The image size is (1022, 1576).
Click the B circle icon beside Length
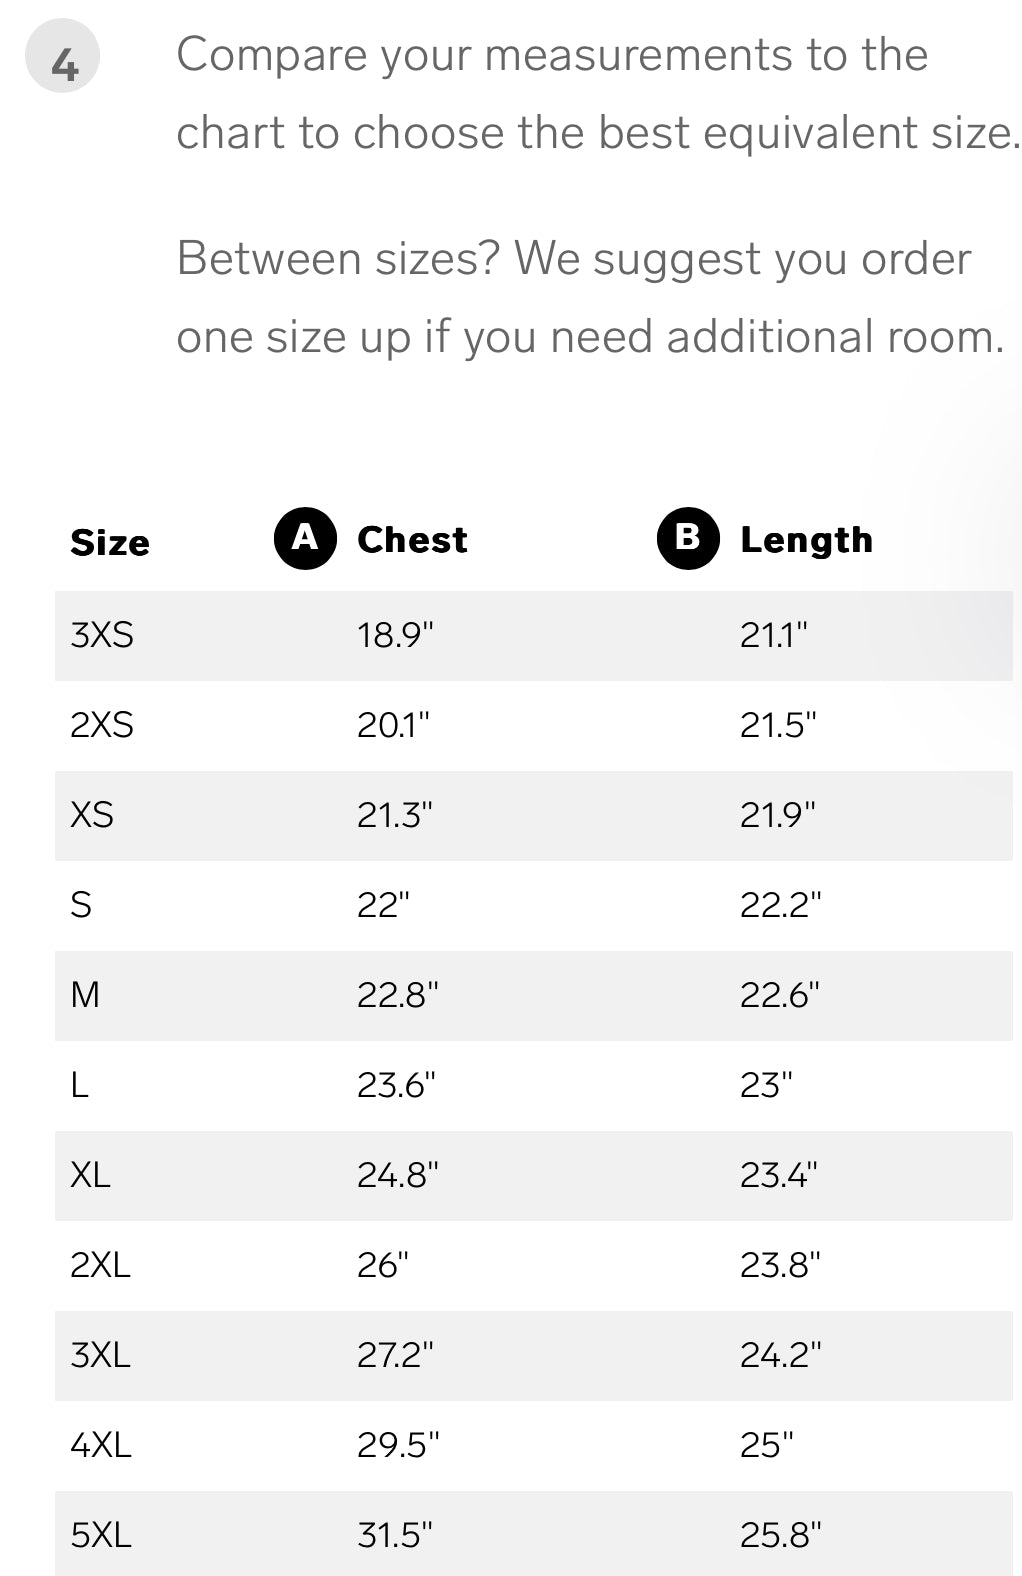tap(688, 538)
